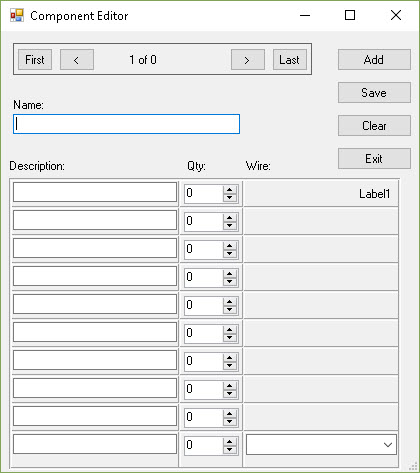Click the fifth row's Description field

click(95, 304)
